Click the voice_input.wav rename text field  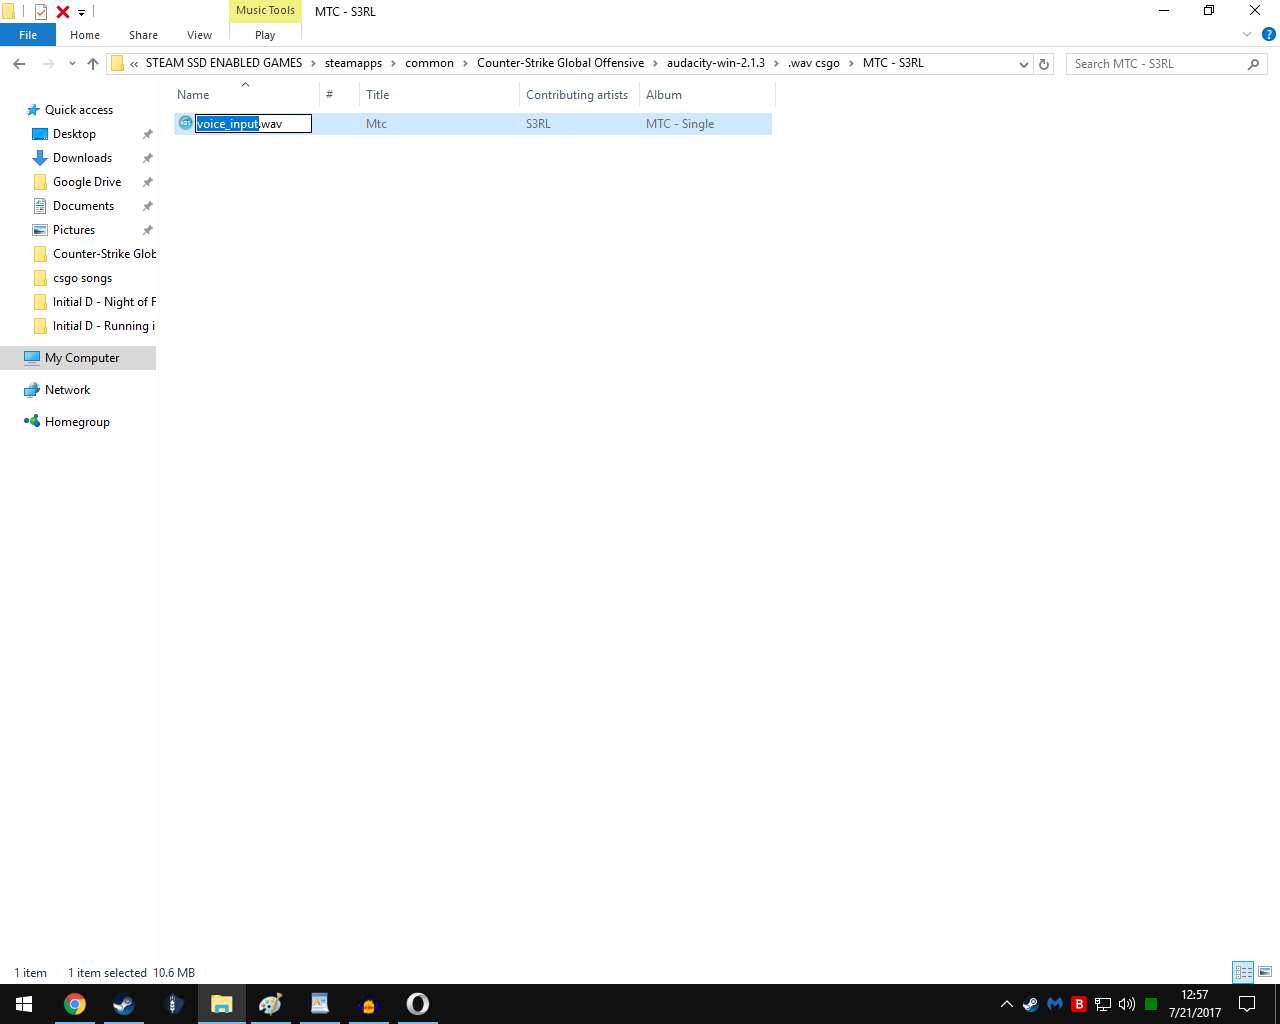pos(253,124)
